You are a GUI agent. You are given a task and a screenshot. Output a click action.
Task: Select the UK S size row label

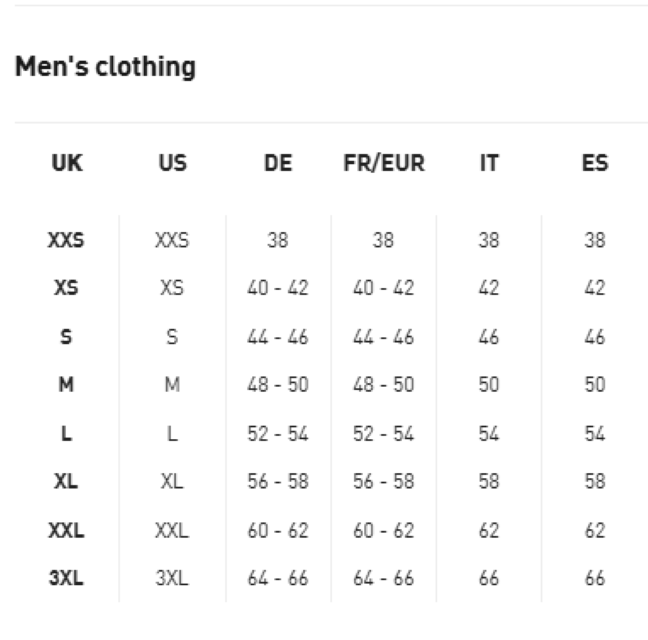coord(66,338)
